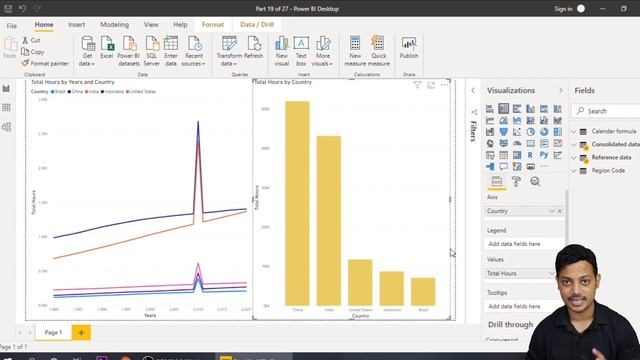Open the Fields well tab icon
This screenshot has width=640, height=360.
coord(497,182)
